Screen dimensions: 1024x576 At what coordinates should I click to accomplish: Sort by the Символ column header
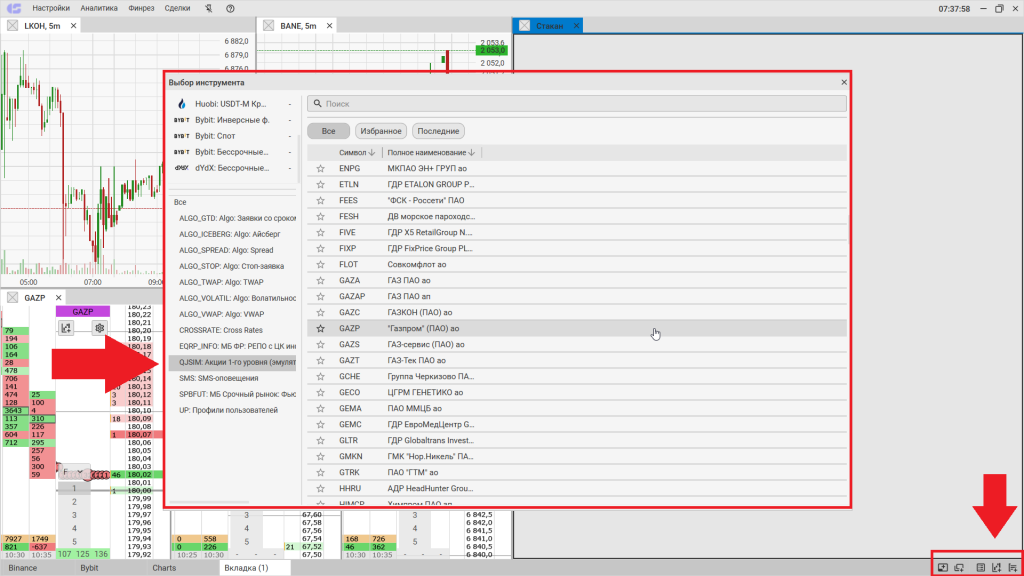coord(357,152)
